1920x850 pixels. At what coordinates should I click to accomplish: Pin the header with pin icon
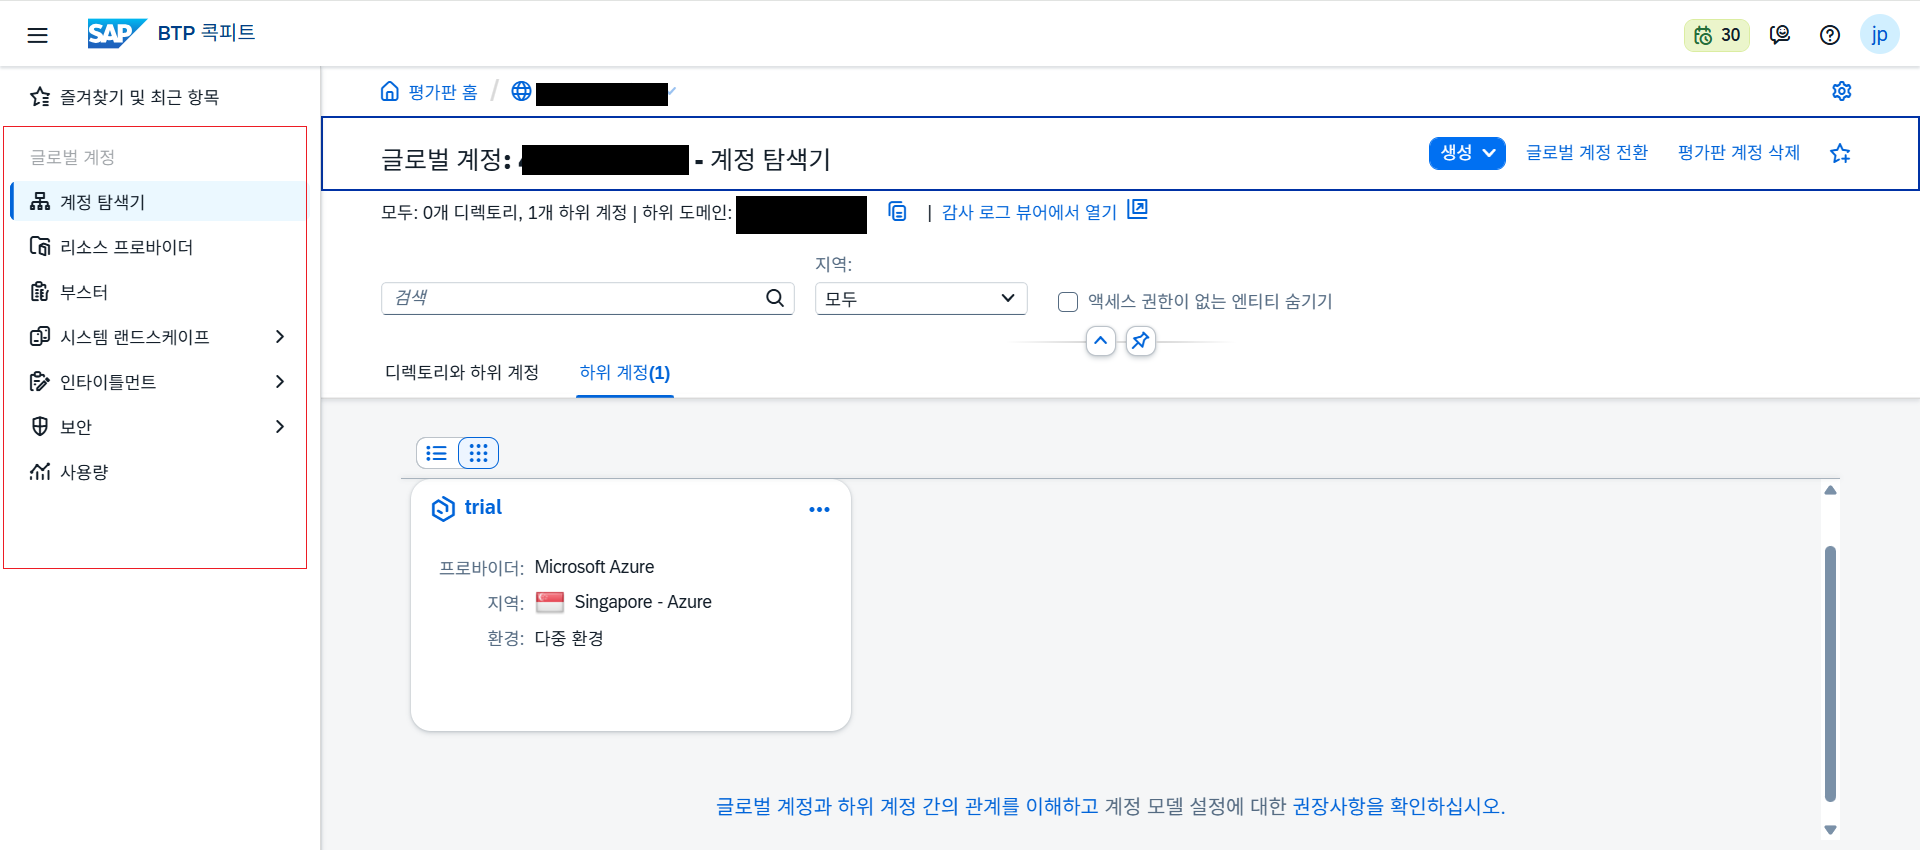pos(1141,341)
